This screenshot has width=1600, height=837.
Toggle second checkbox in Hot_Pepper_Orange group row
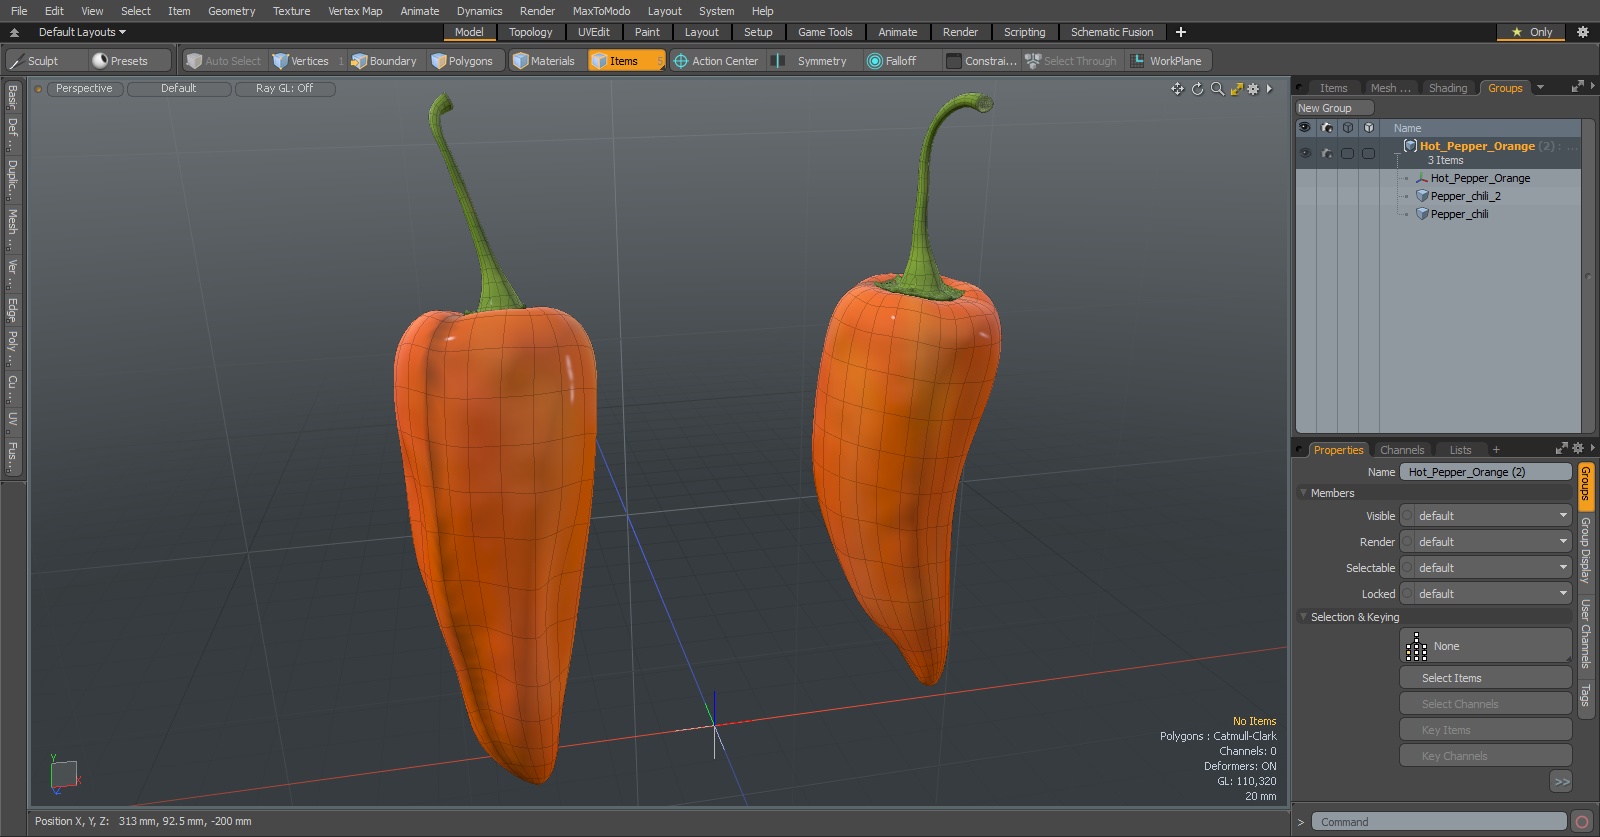[x=1369, y=153]
